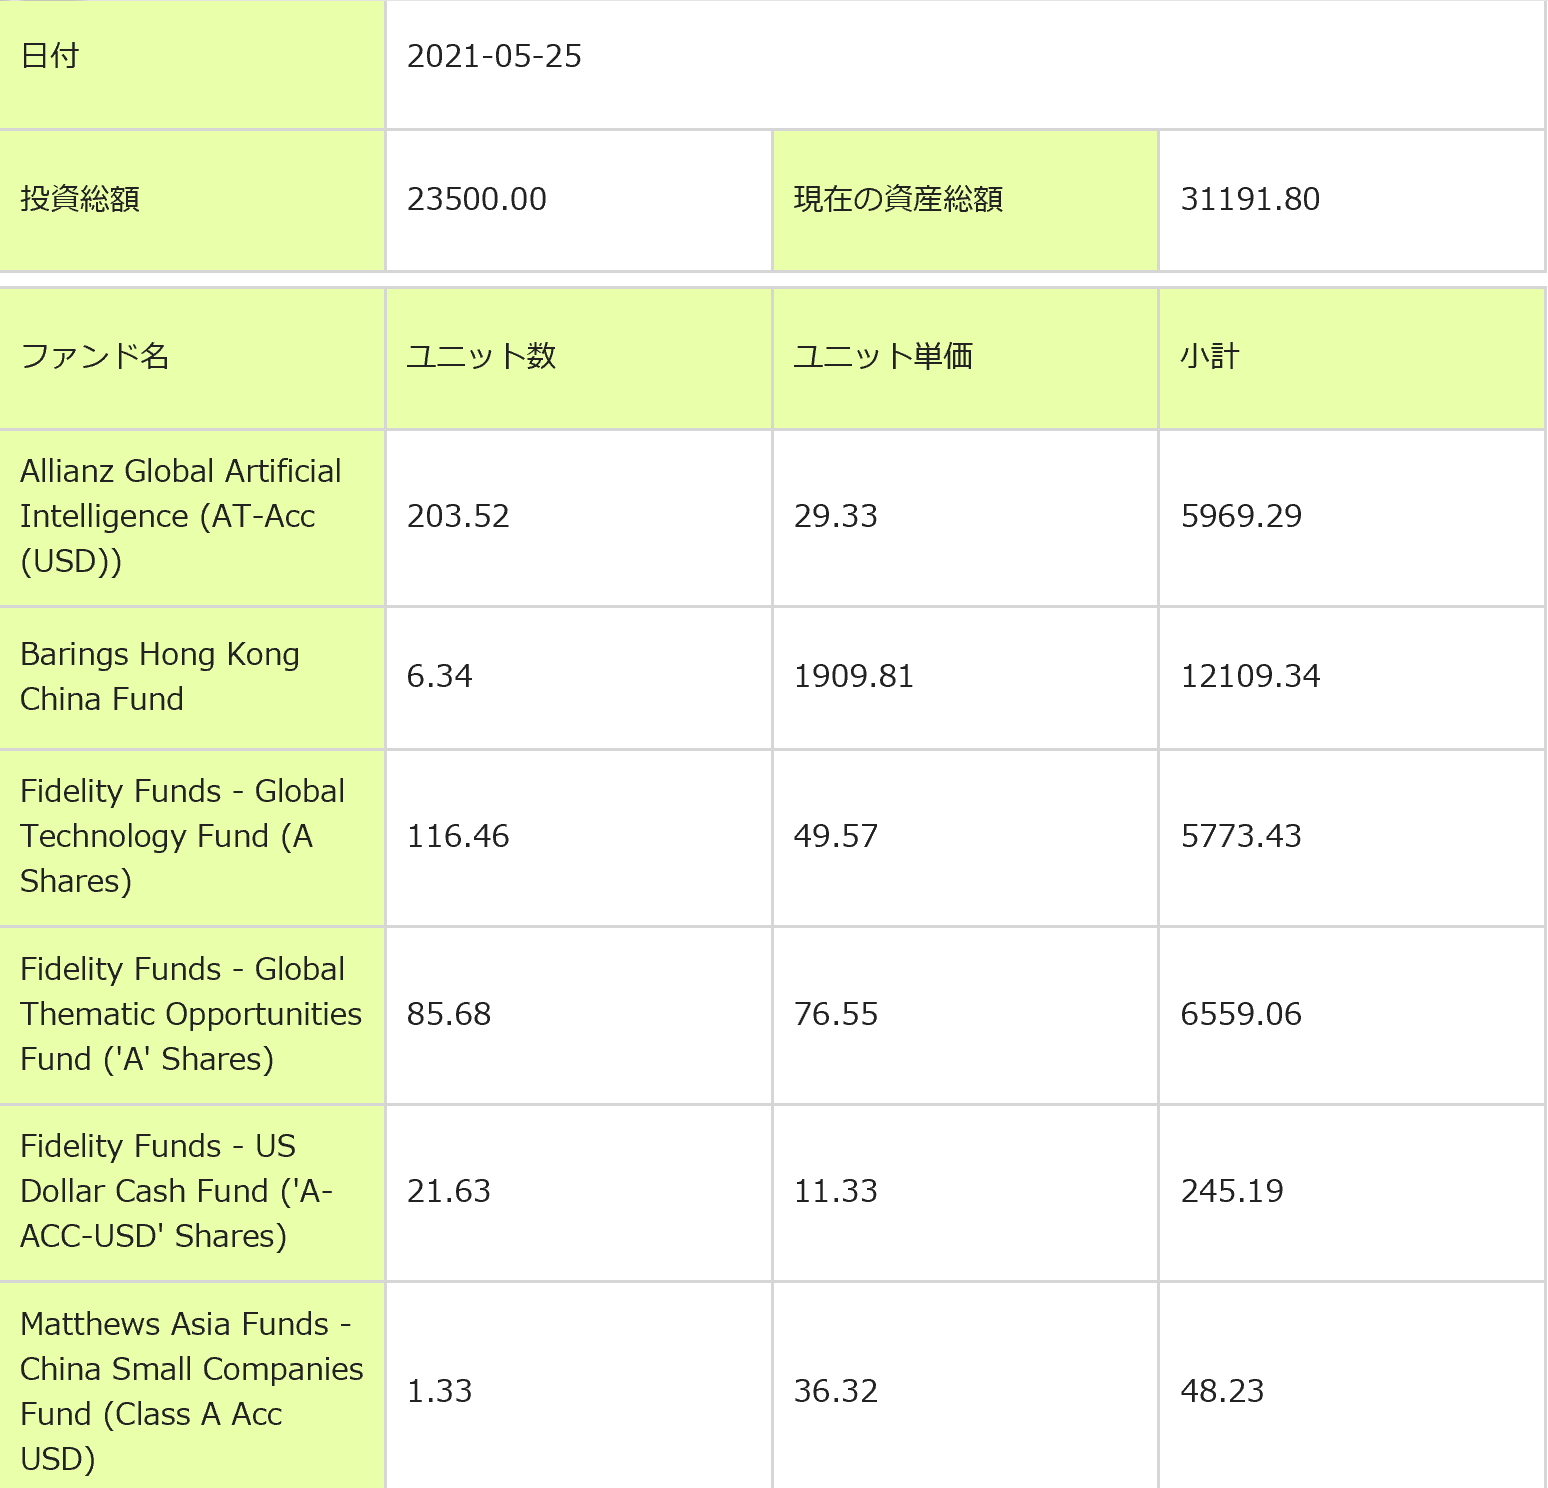Select the 現在の資産総額 header cell
1548x1488 pixels.
898,199
